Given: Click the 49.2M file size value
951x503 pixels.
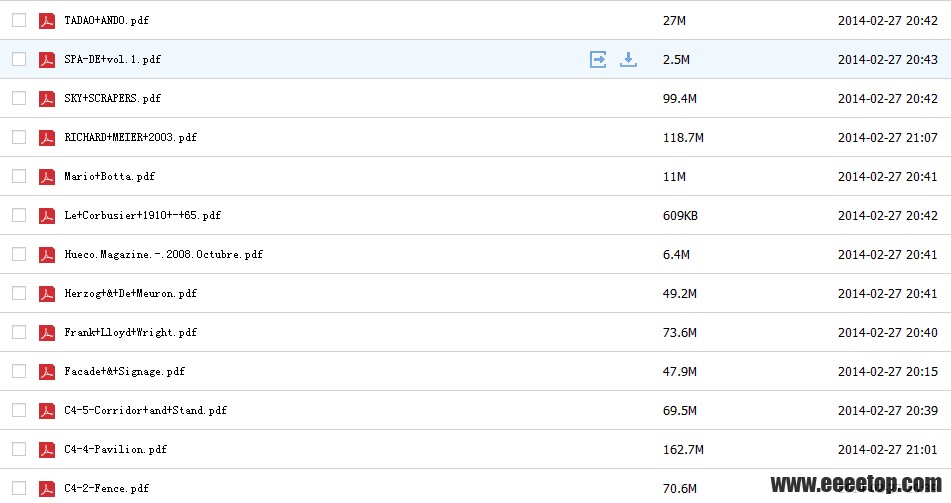Looking at the screenshot, I should coord(679,294).
